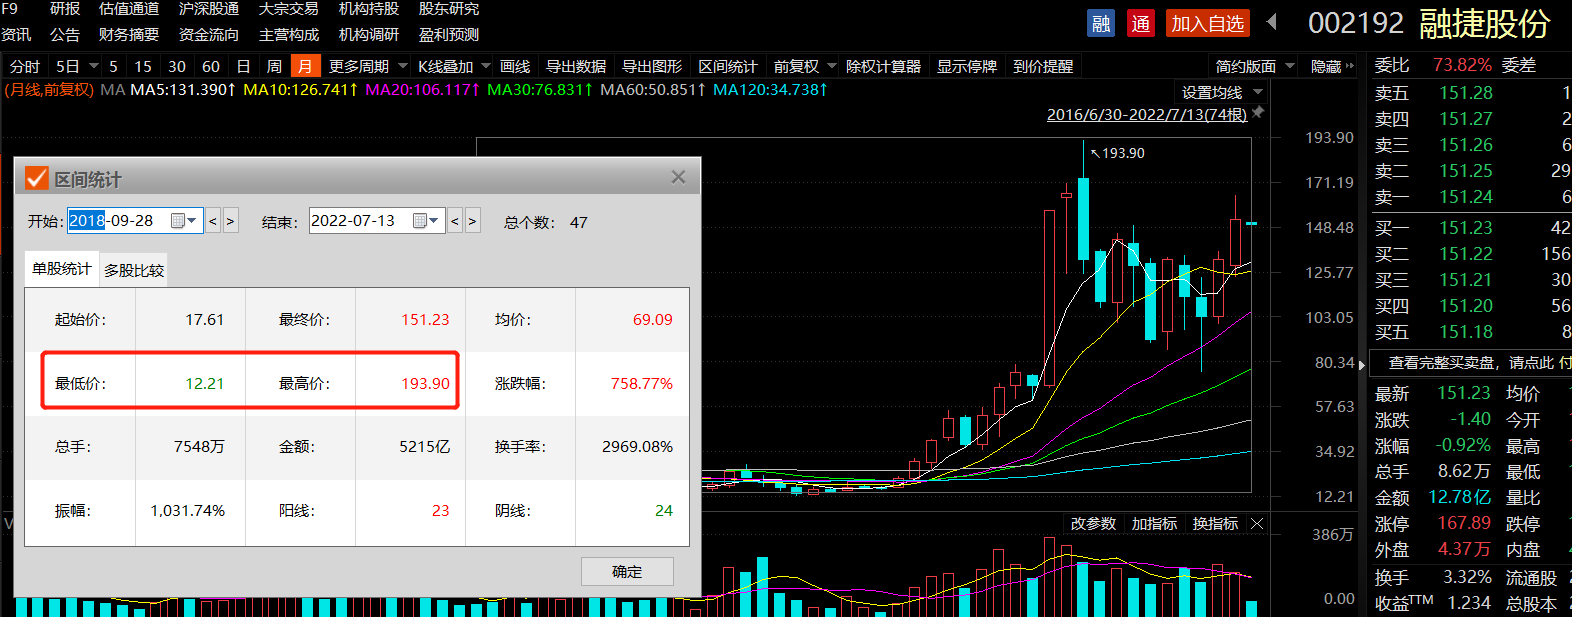The width and height of the screenshot is (1572, 617).
Task: Switch chart to 周 weekly period
Action: point(274,66)
